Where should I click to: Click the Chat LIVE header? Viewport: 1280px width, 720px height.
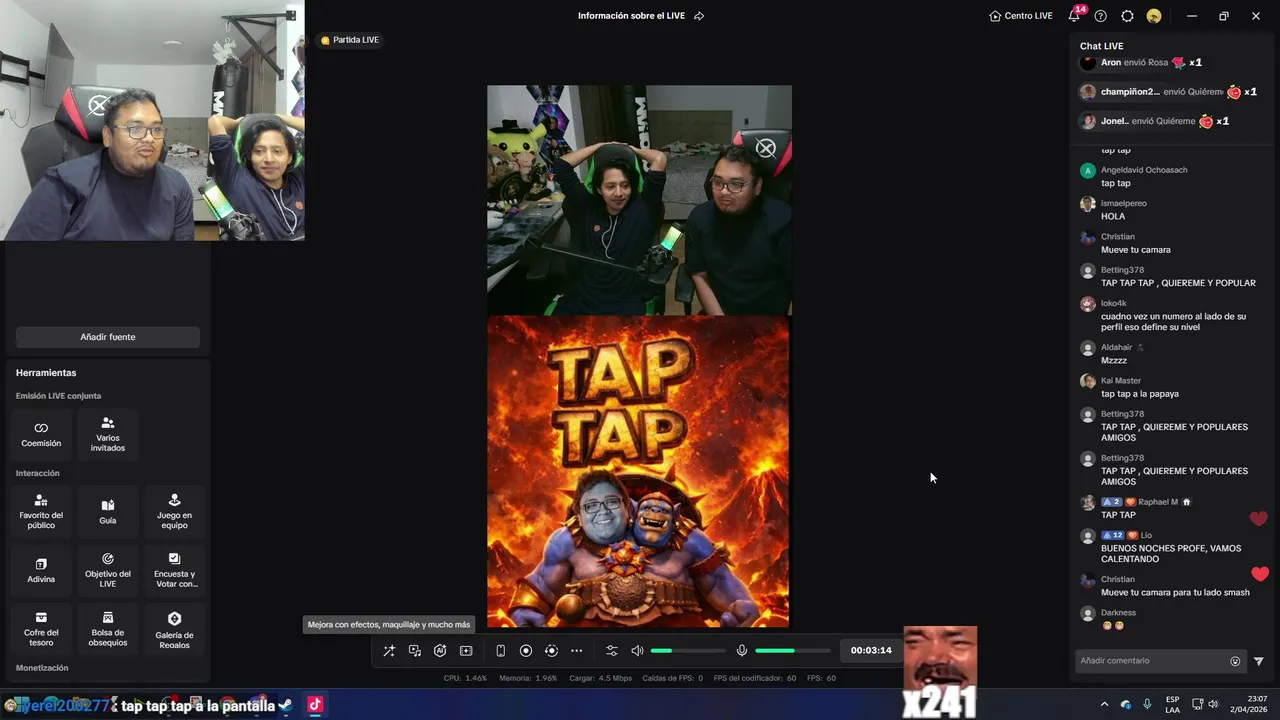pos(1101,46)
